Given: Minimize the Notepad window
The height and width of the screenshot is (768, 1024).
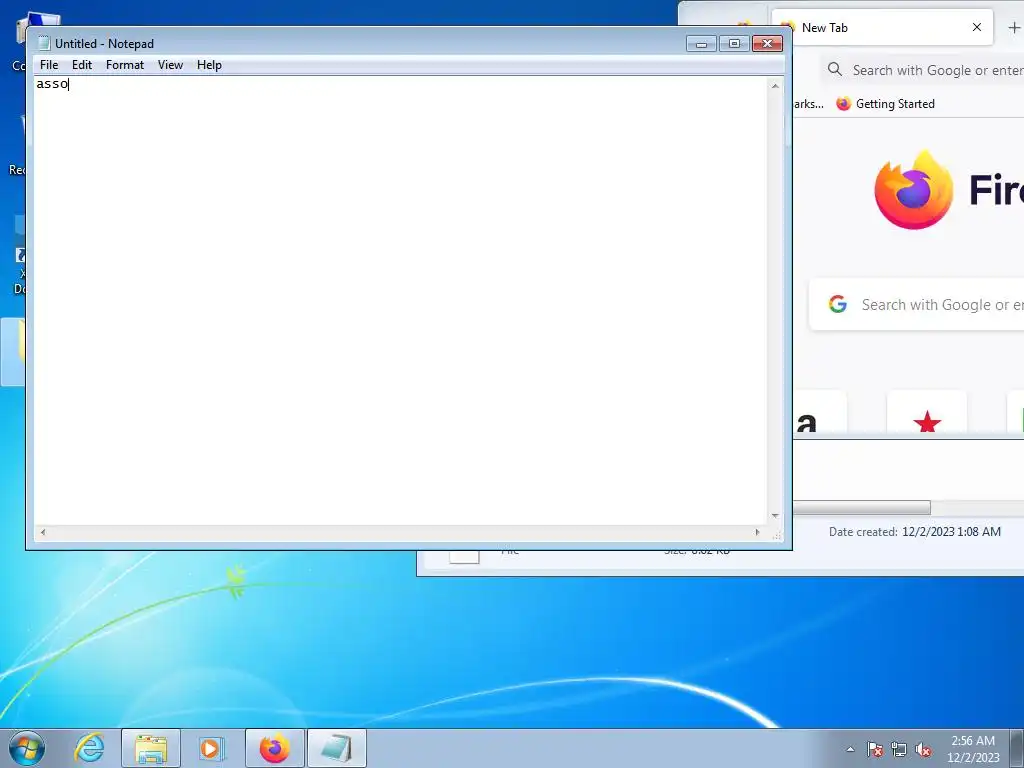Looking at the screenshot, I should [701, 44].
